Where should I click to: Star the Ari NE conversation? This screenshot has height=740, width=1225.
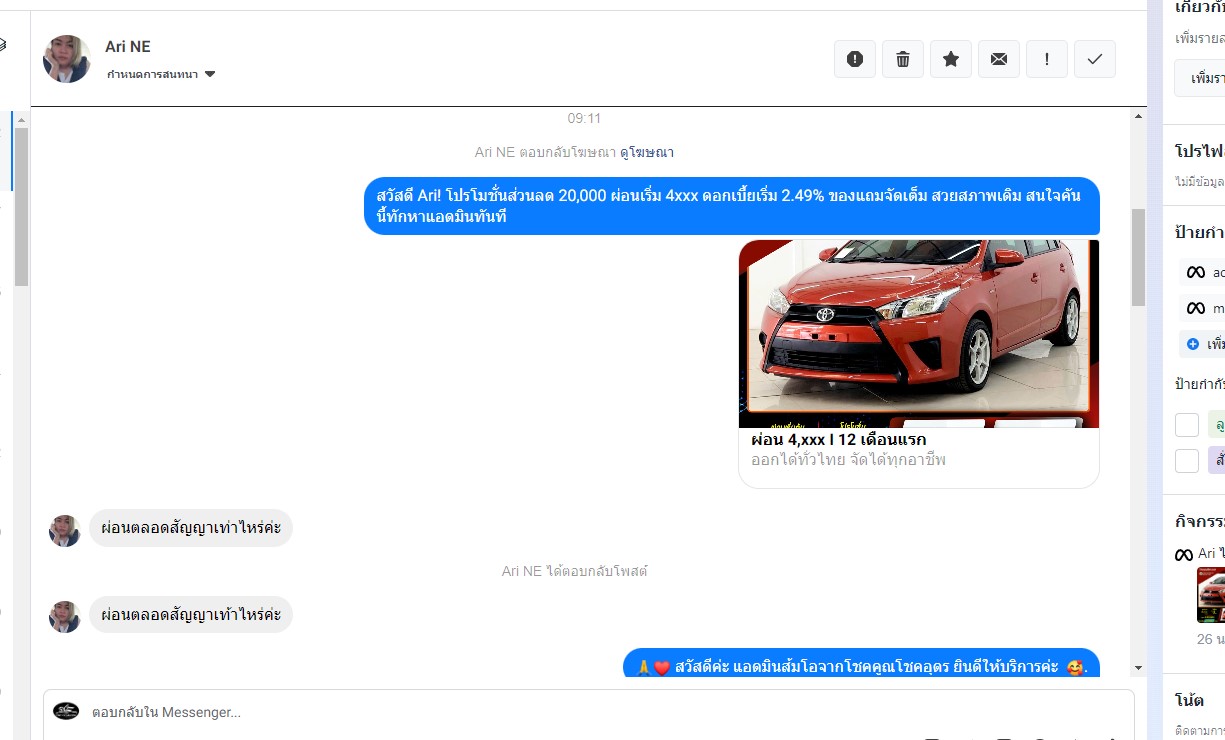coord(951,59)
